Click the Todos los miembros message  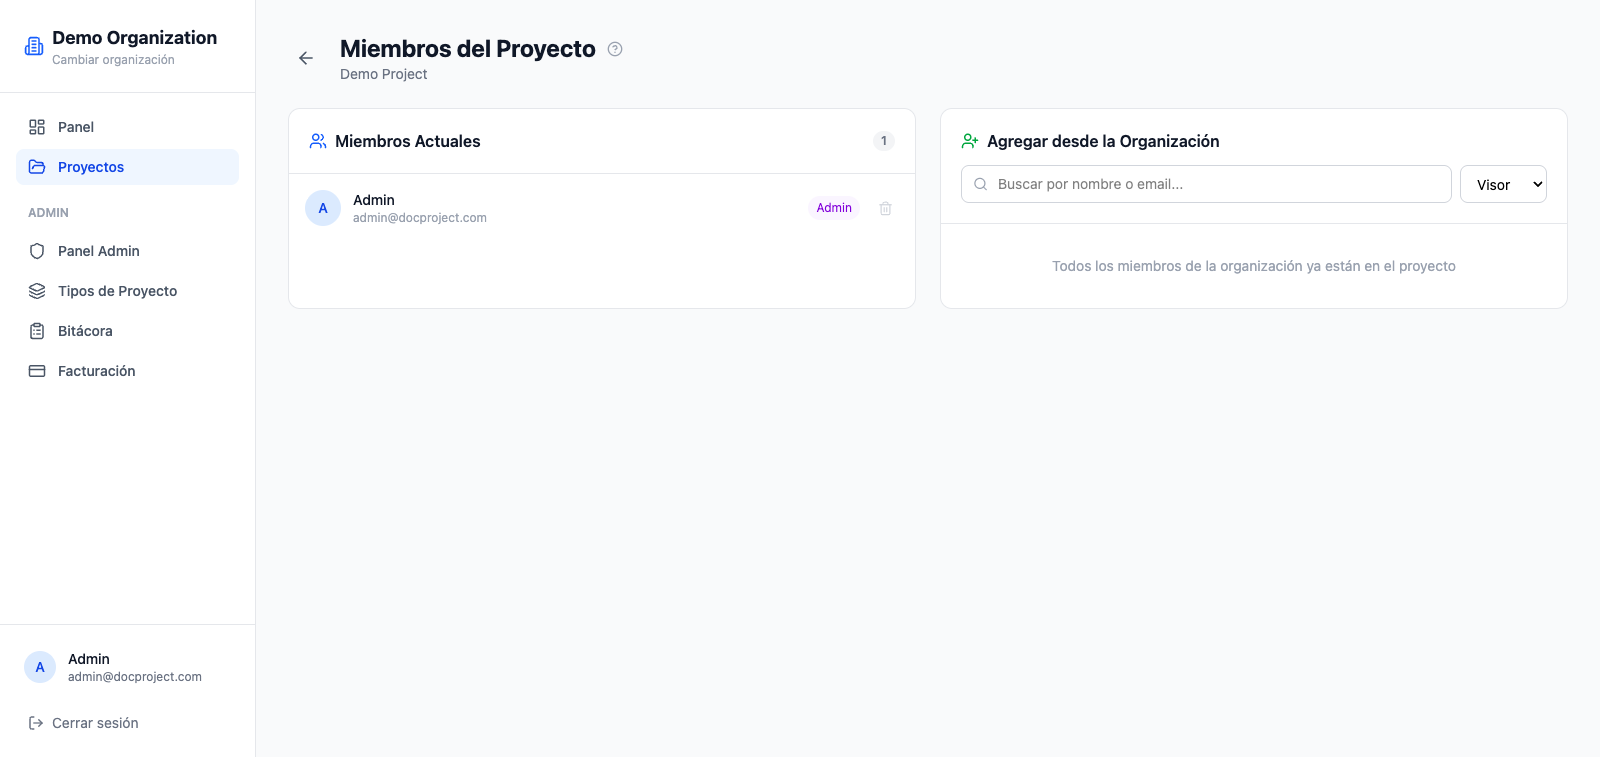[1254, 266]
